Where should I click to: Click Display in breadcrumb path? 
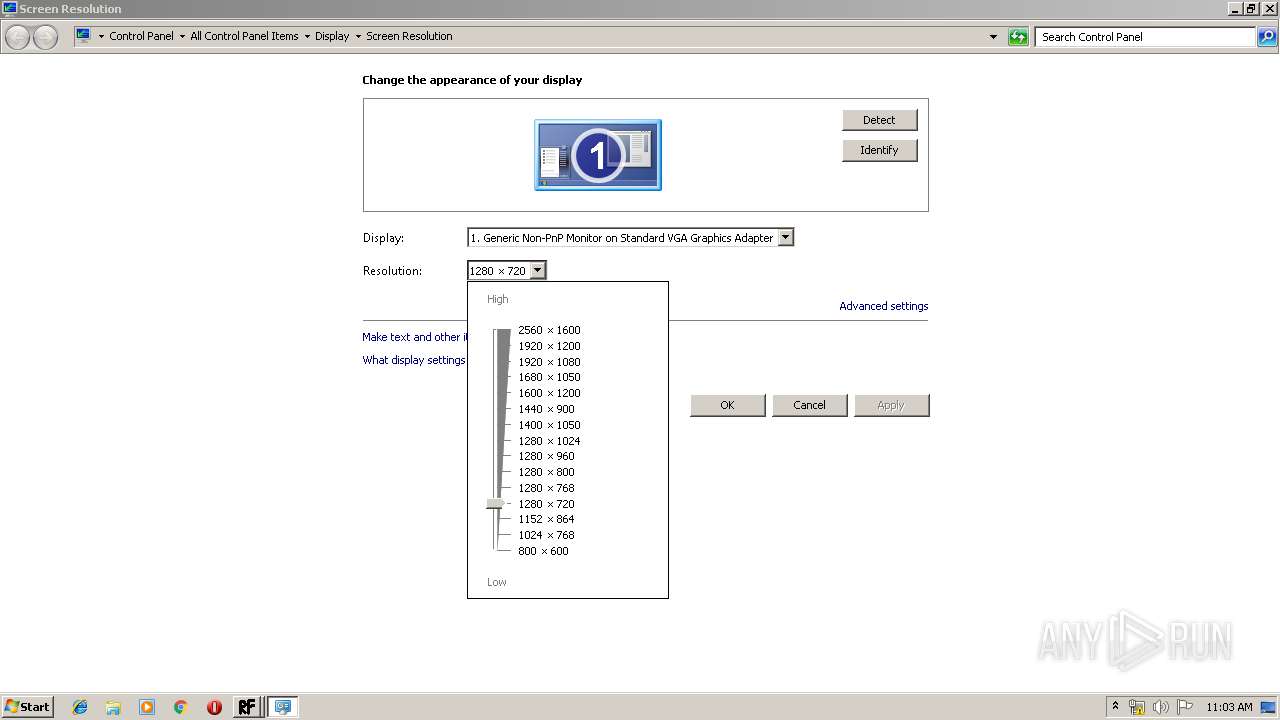point(332,36)
